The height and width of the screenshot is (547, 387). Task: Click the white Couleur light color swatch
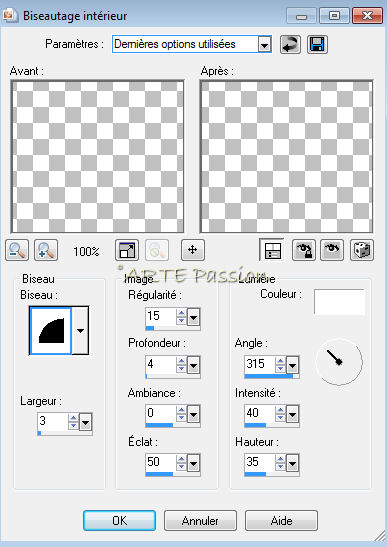pos(340,302)
